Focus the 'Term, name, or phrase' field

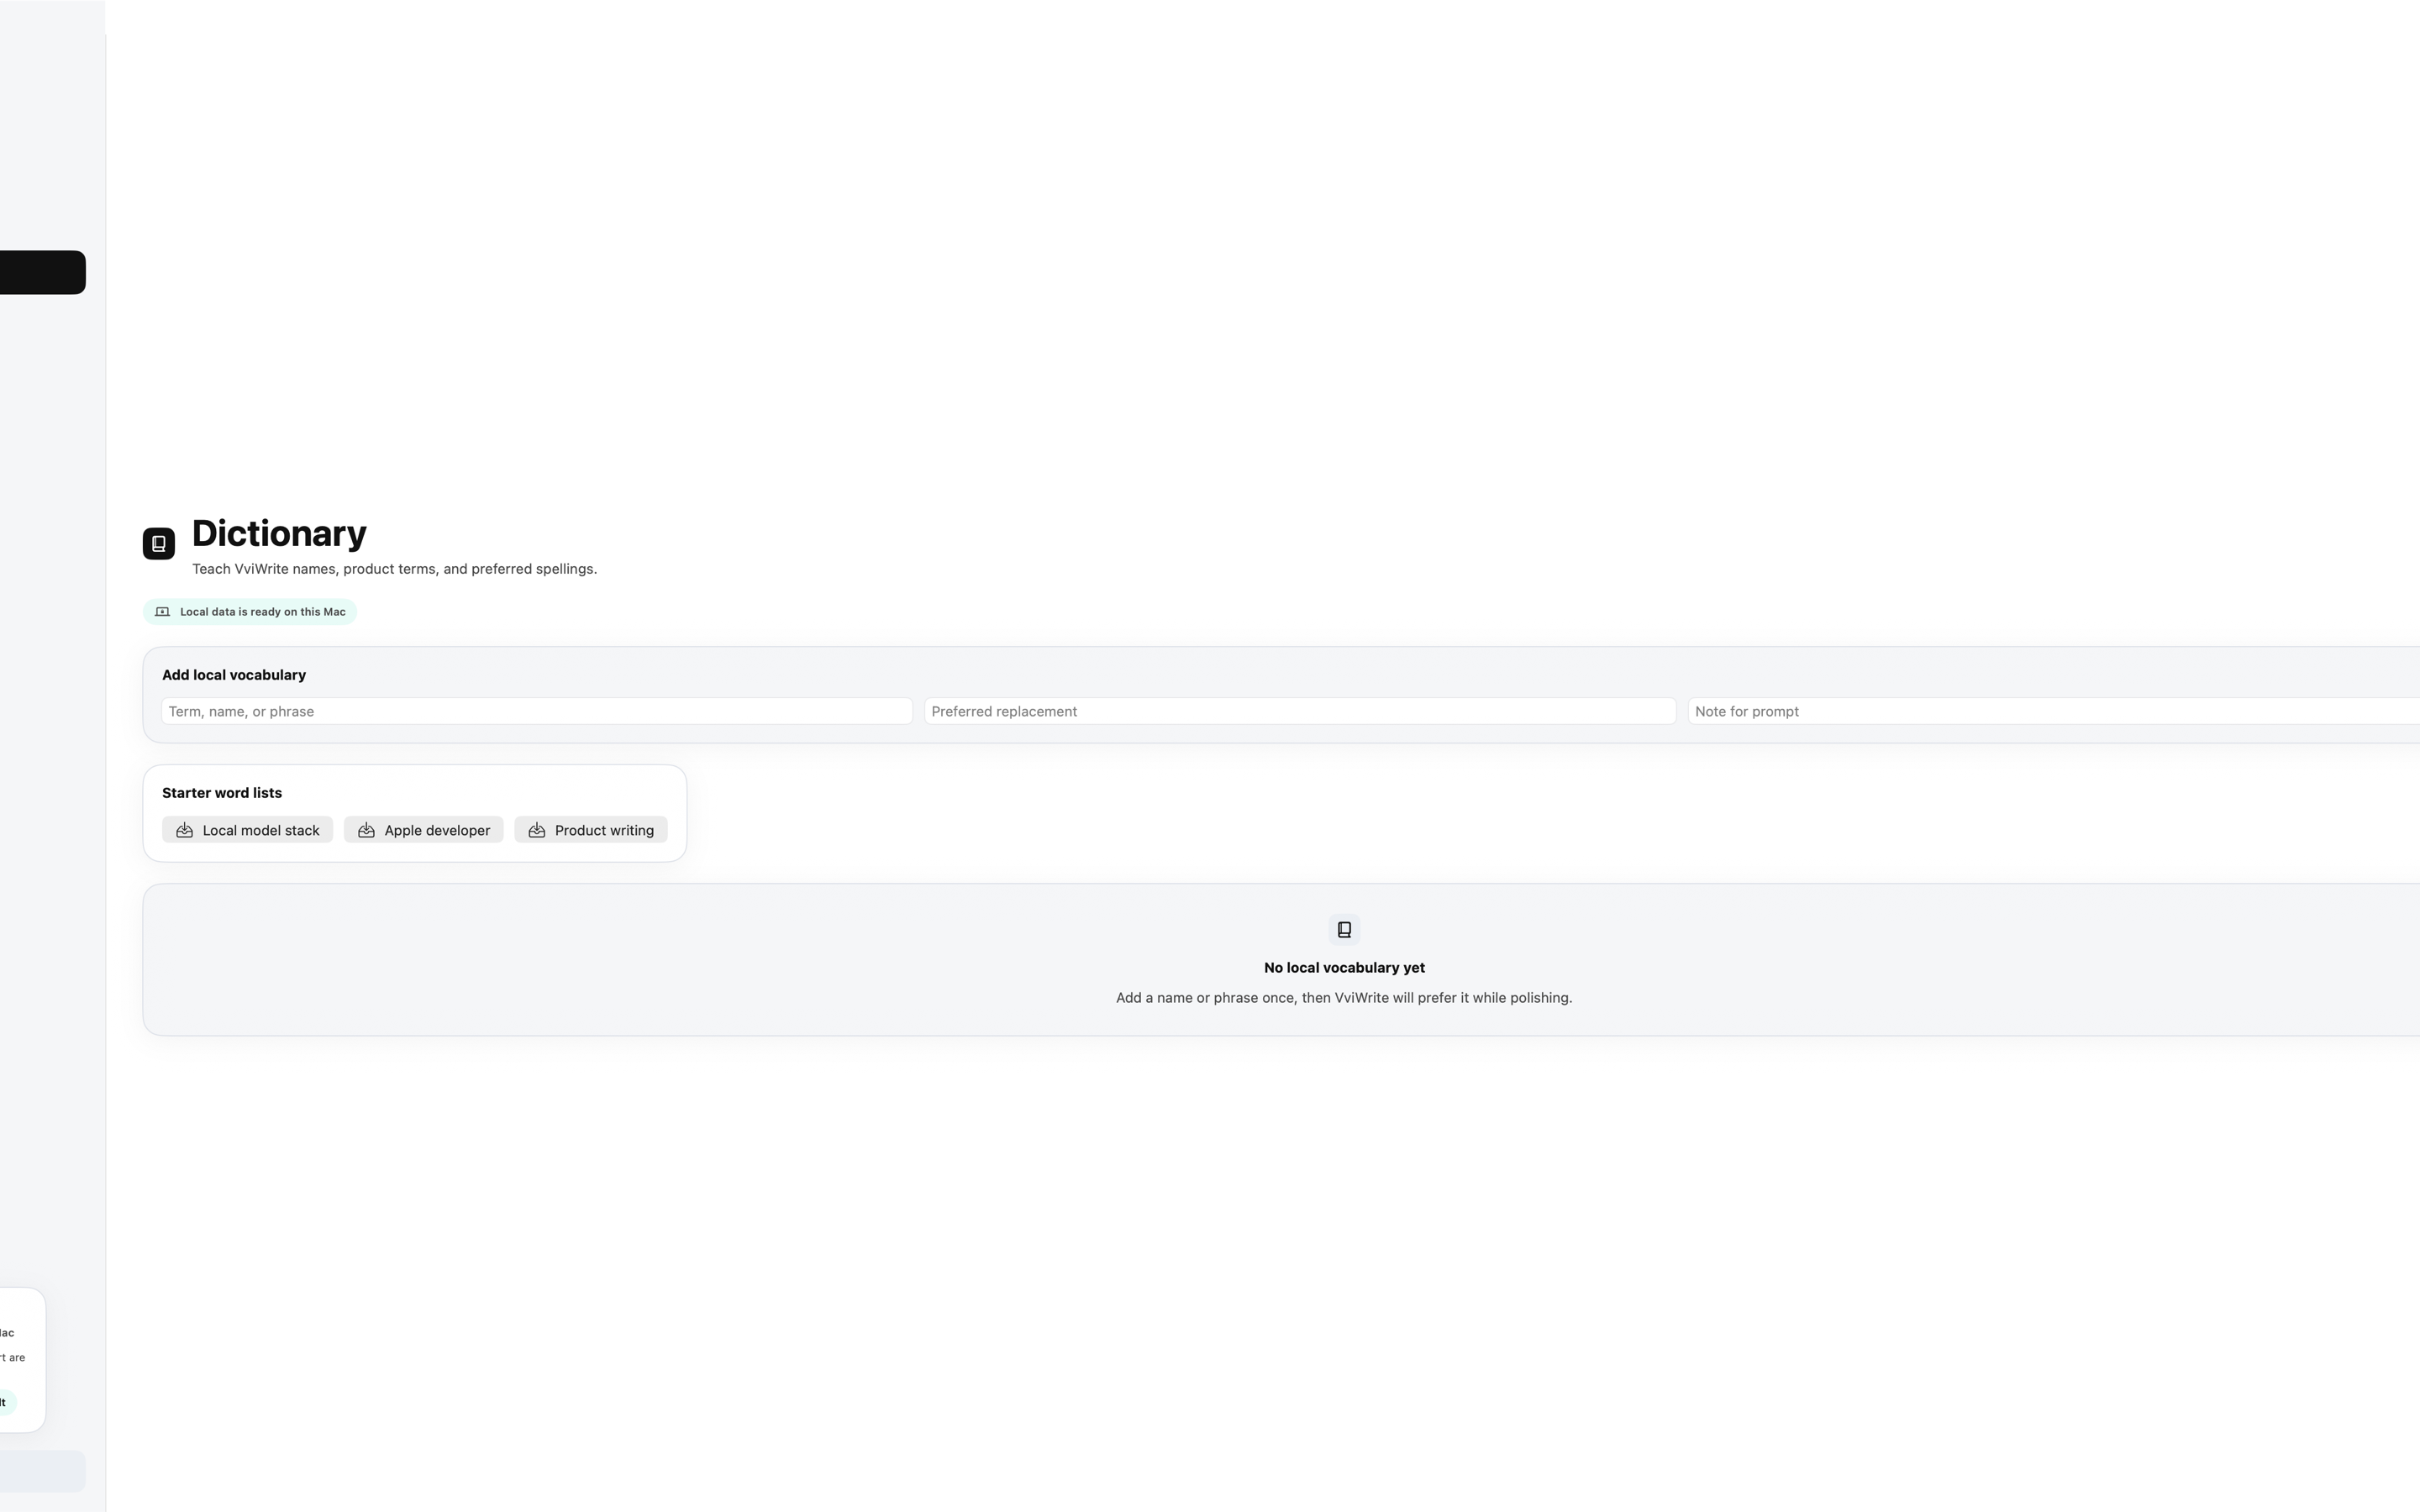pyautogui.click(x=537, y=711)
